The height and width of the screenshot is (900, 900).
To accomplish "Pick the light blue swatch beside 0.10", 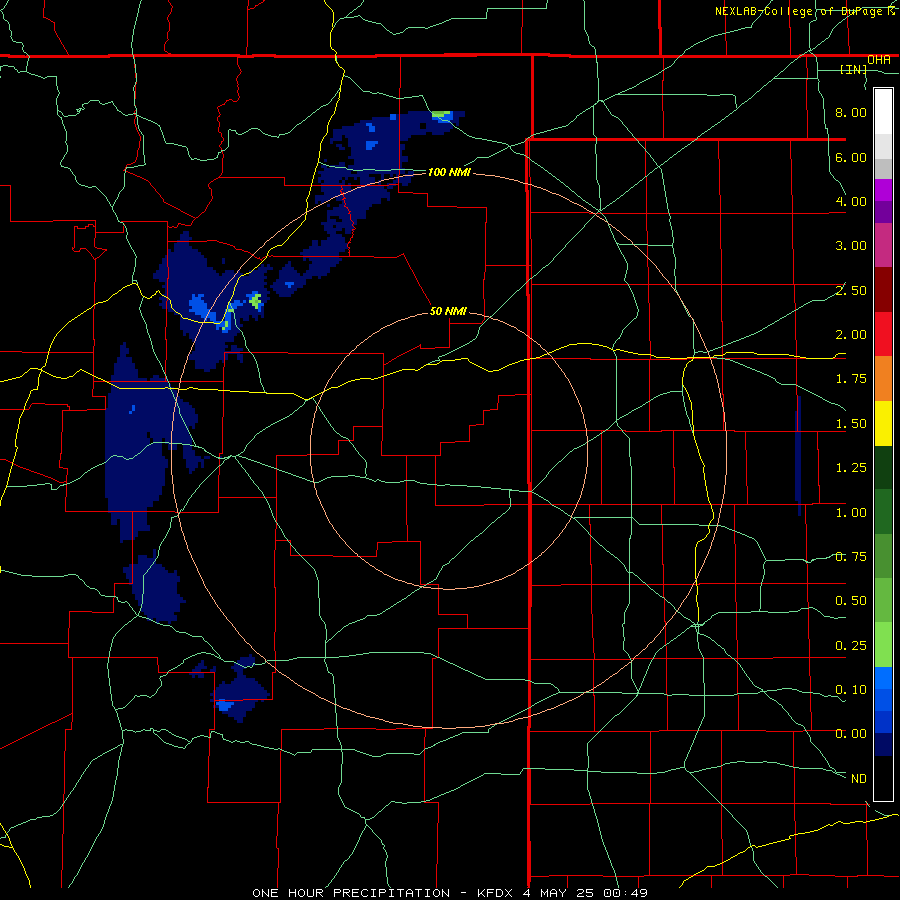I will pos(883,678).
